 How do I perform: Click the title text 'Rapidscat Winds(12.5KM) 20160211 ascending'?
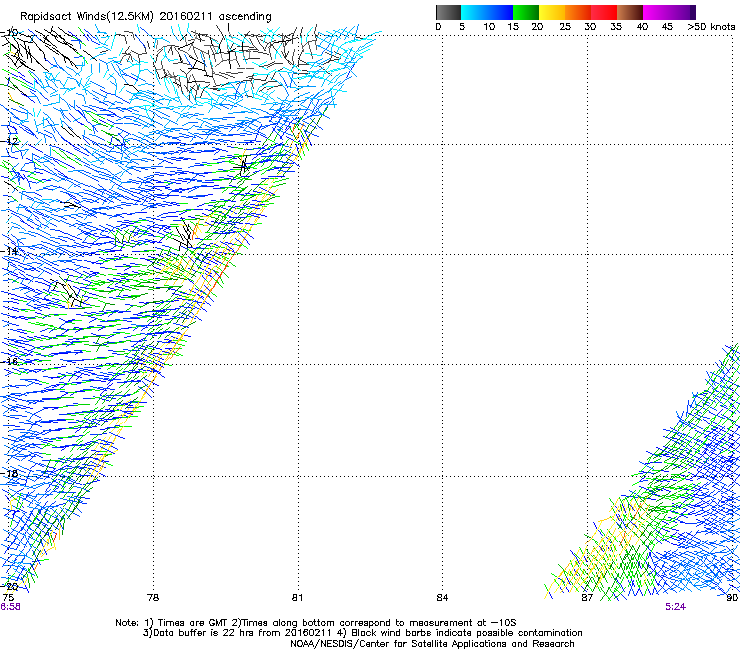(146, 17)
